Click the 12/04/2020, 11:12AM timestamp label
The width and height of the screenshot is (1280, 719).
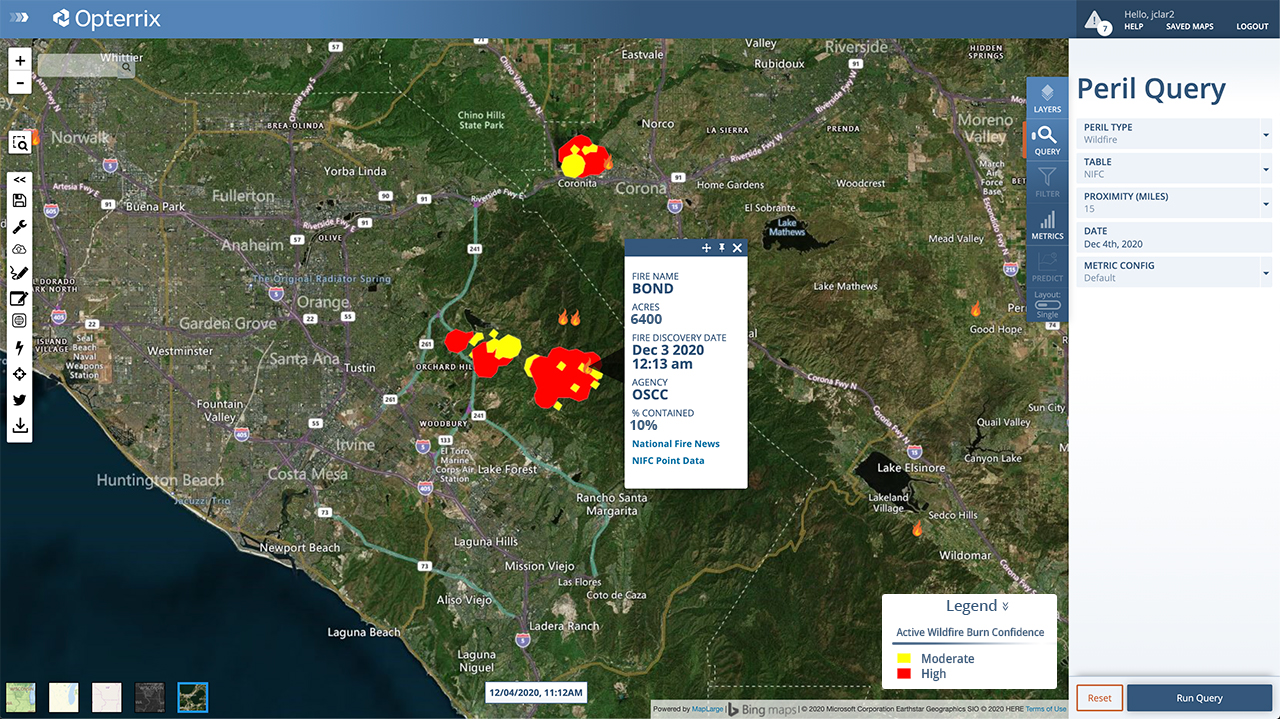(535, 692)
